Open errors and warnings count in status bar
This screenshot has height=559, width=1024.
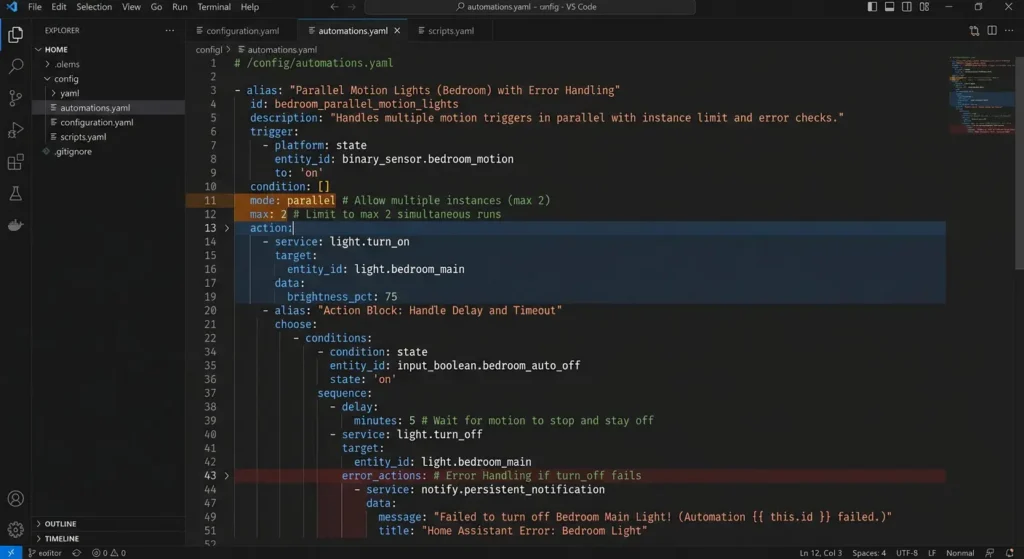tap(108, 552)
